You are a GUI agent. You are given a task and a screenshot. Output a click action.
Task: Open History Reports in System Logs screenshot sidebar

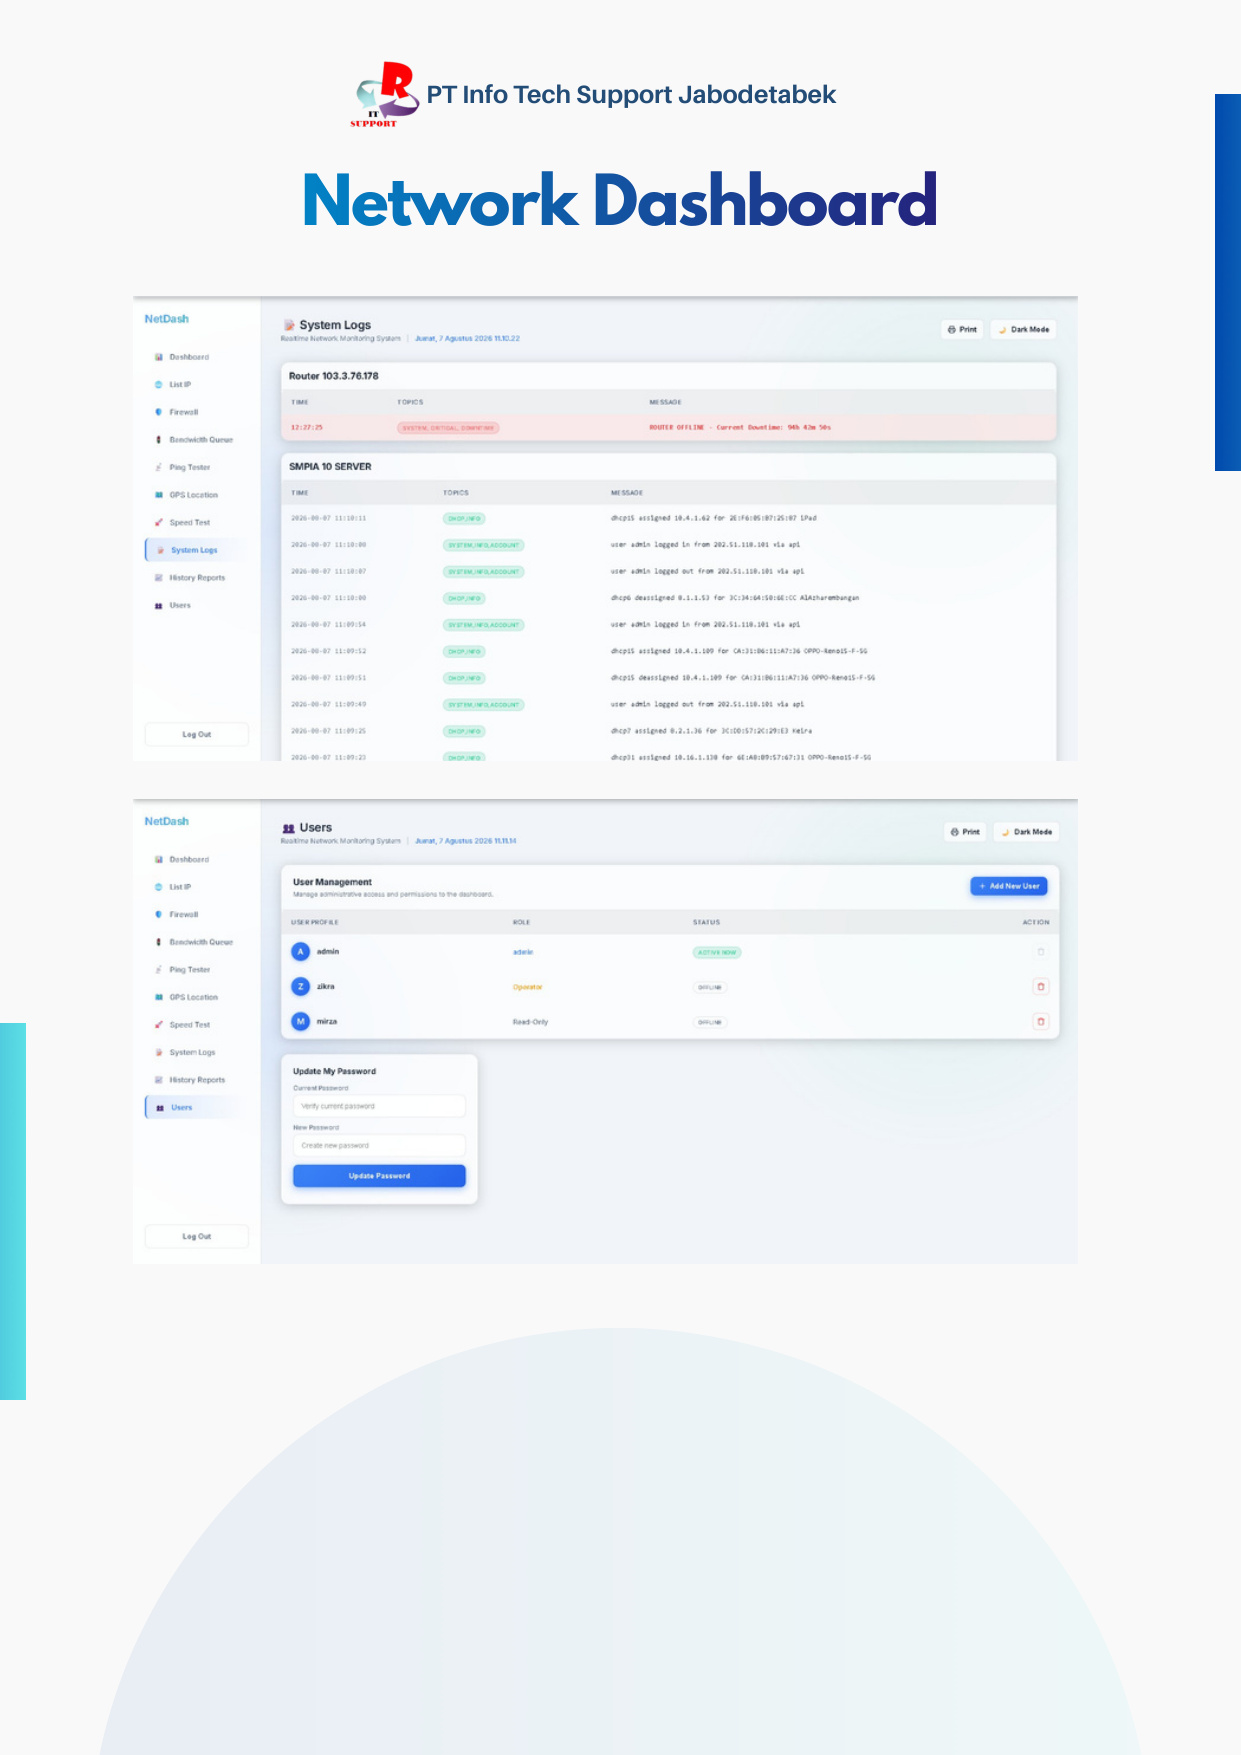coord(190,578)
